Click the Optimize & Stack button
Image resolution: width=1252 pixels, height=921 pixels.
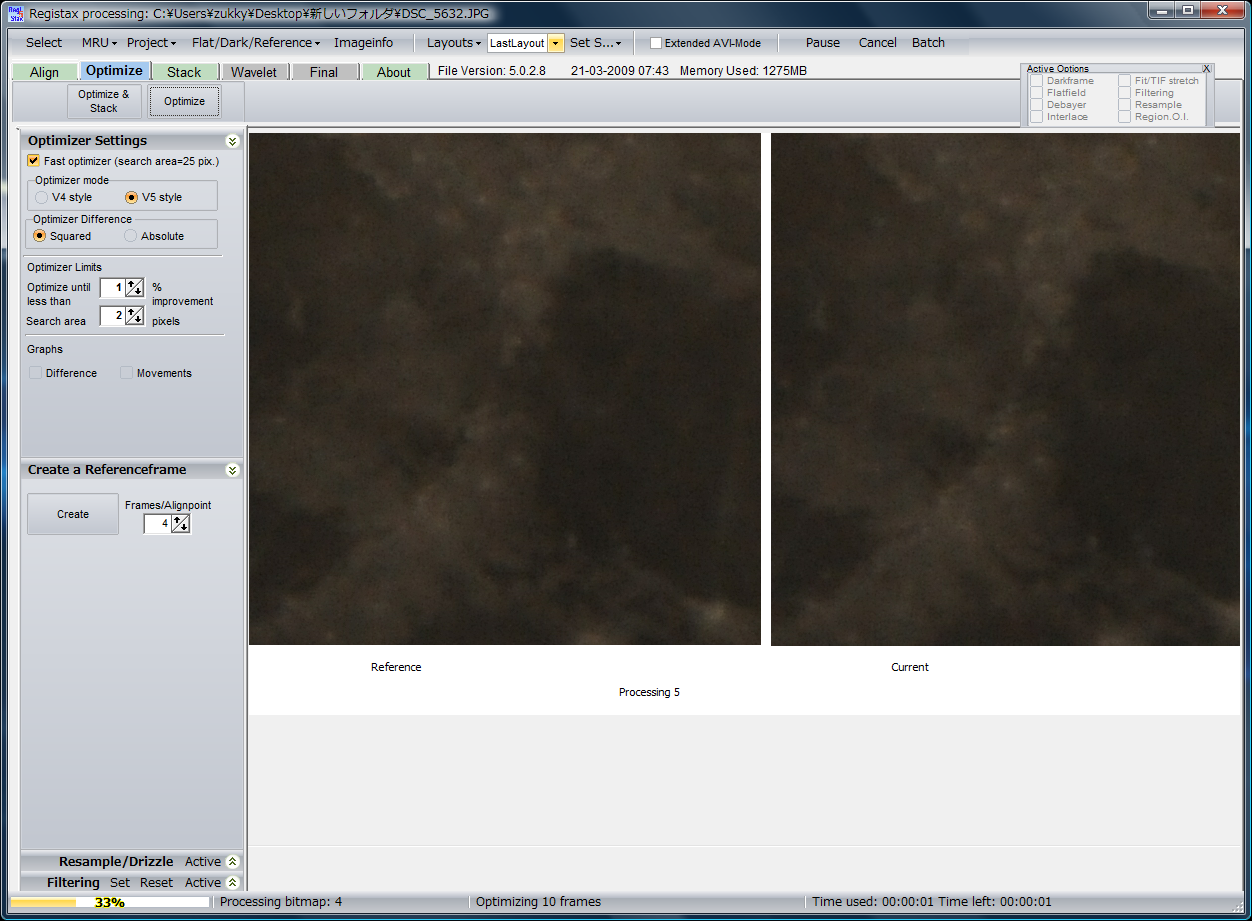pos(104,101)
